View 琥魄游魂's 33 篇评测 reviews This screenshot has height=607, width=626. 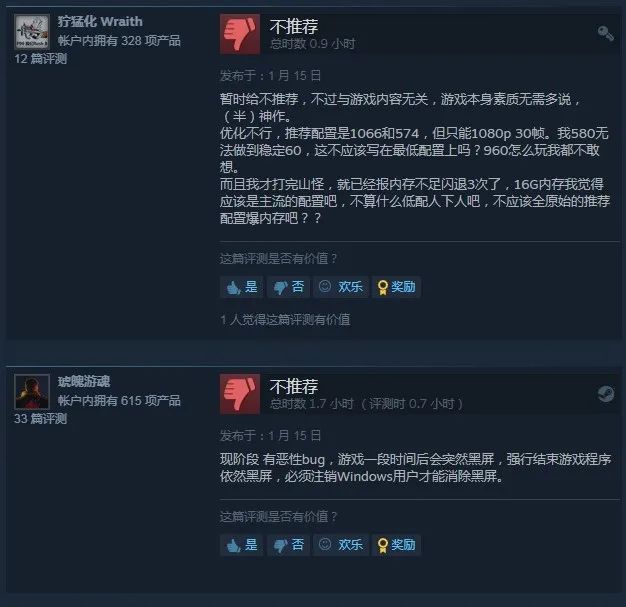click(x=40, y=419)
